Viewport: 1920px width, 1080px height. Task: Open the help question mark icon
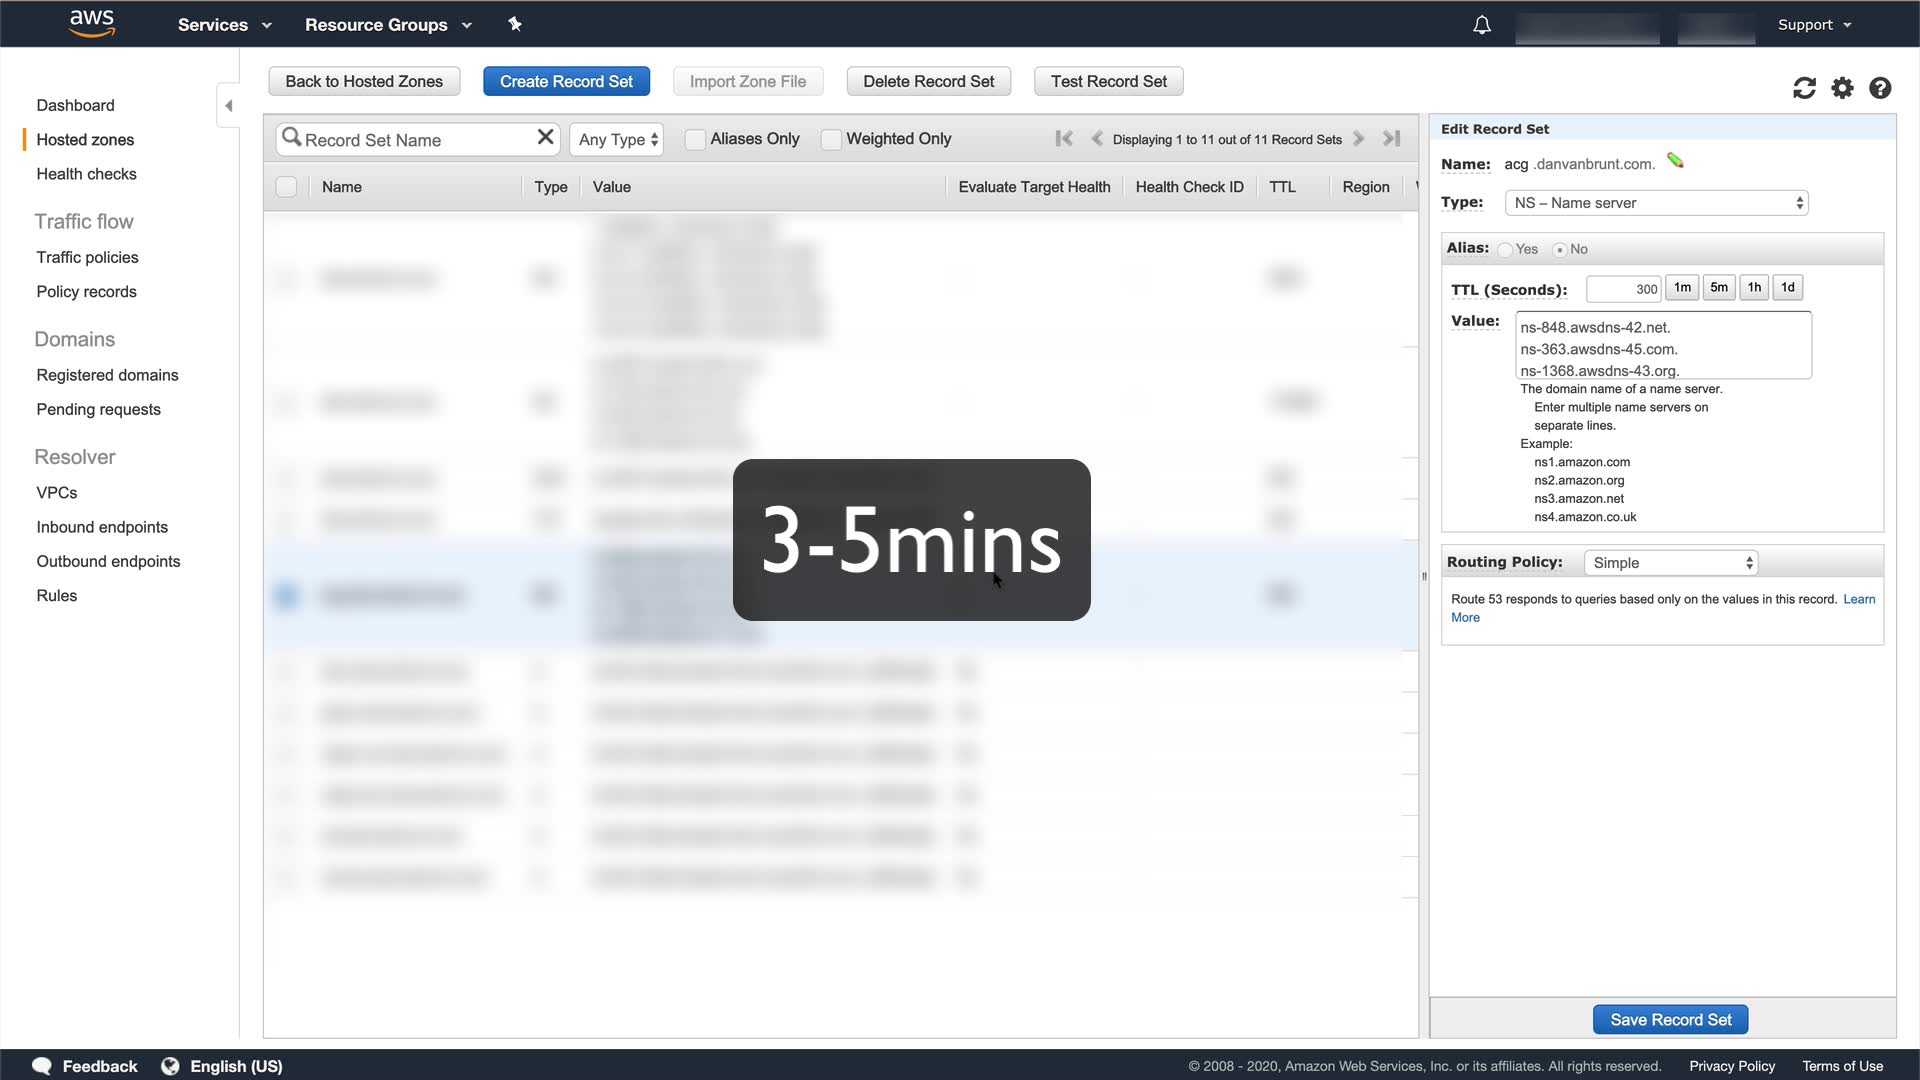[1880, 88]
